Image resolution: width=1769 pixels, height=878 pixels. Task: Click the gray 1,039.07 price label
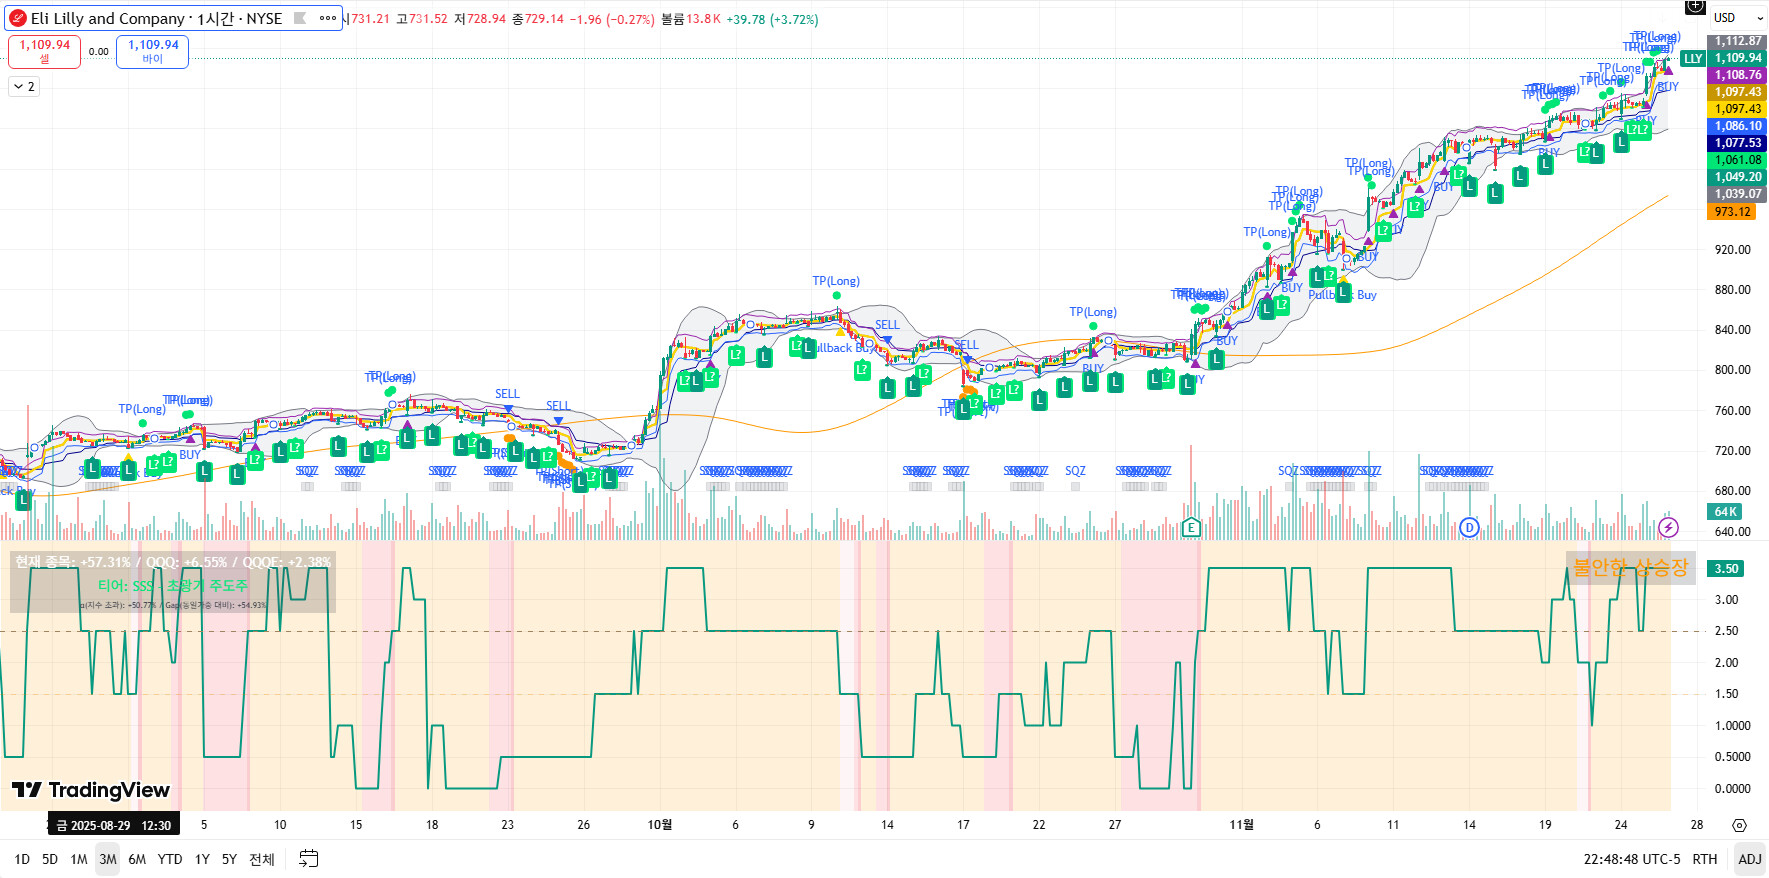[1739, 194]
